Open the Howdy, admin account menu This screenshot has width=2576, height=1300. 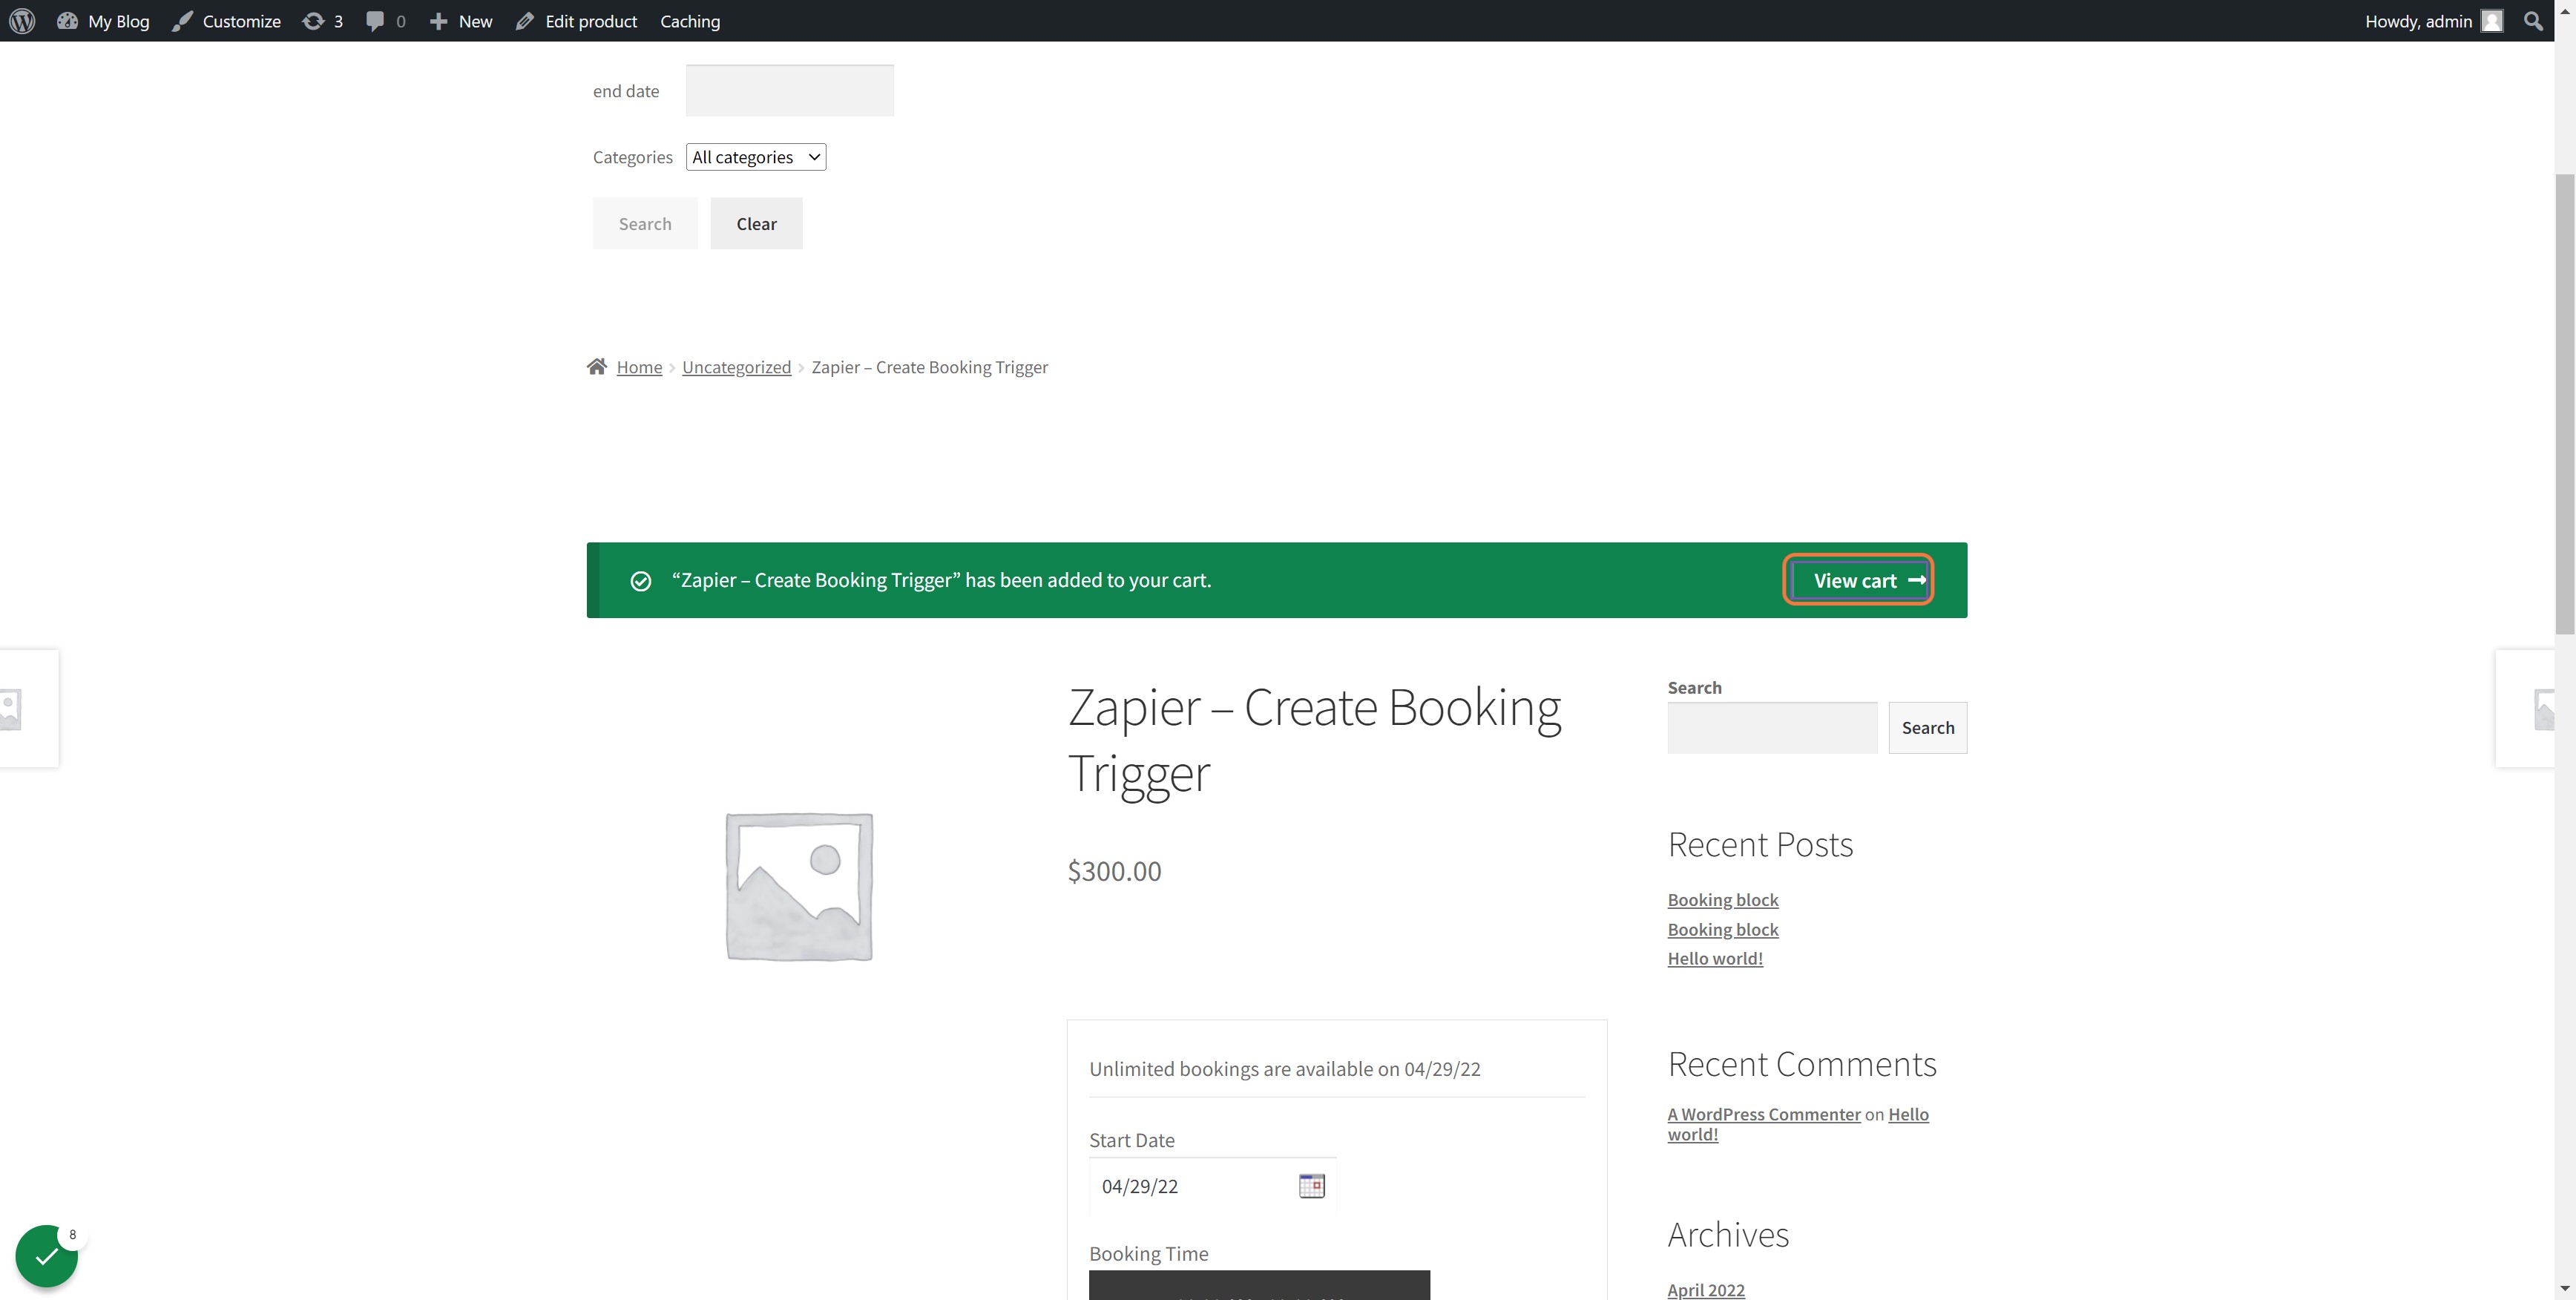[x=2433, y=21]
